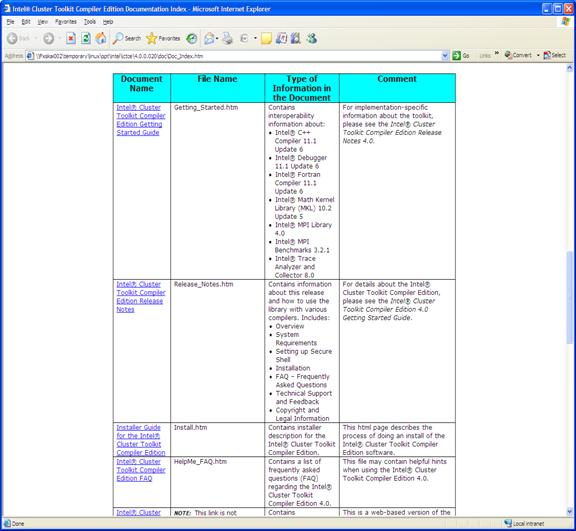576x531 pixels.
Task: Open the Forward history dropdown arrow
Action: point(60,38)
